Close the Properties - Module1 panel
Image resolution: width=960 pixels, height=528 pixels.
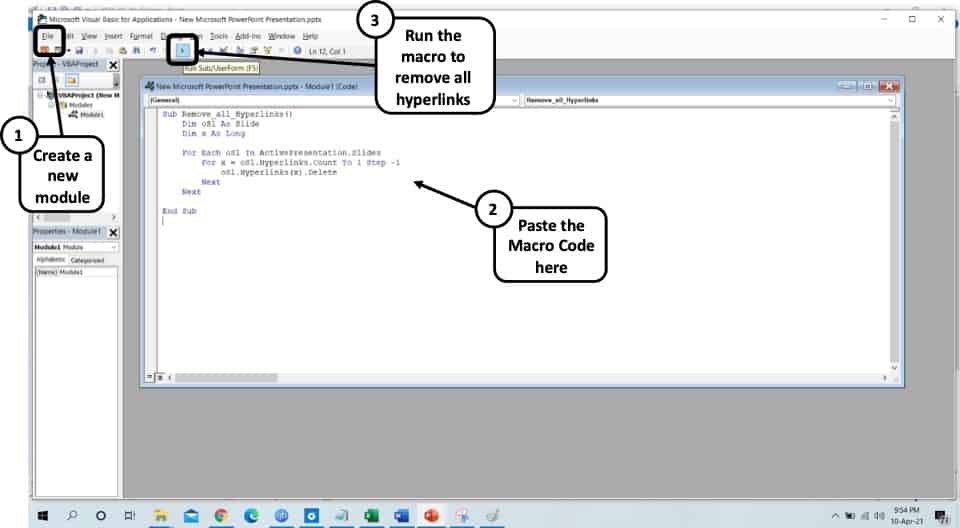tap(113, 232)
